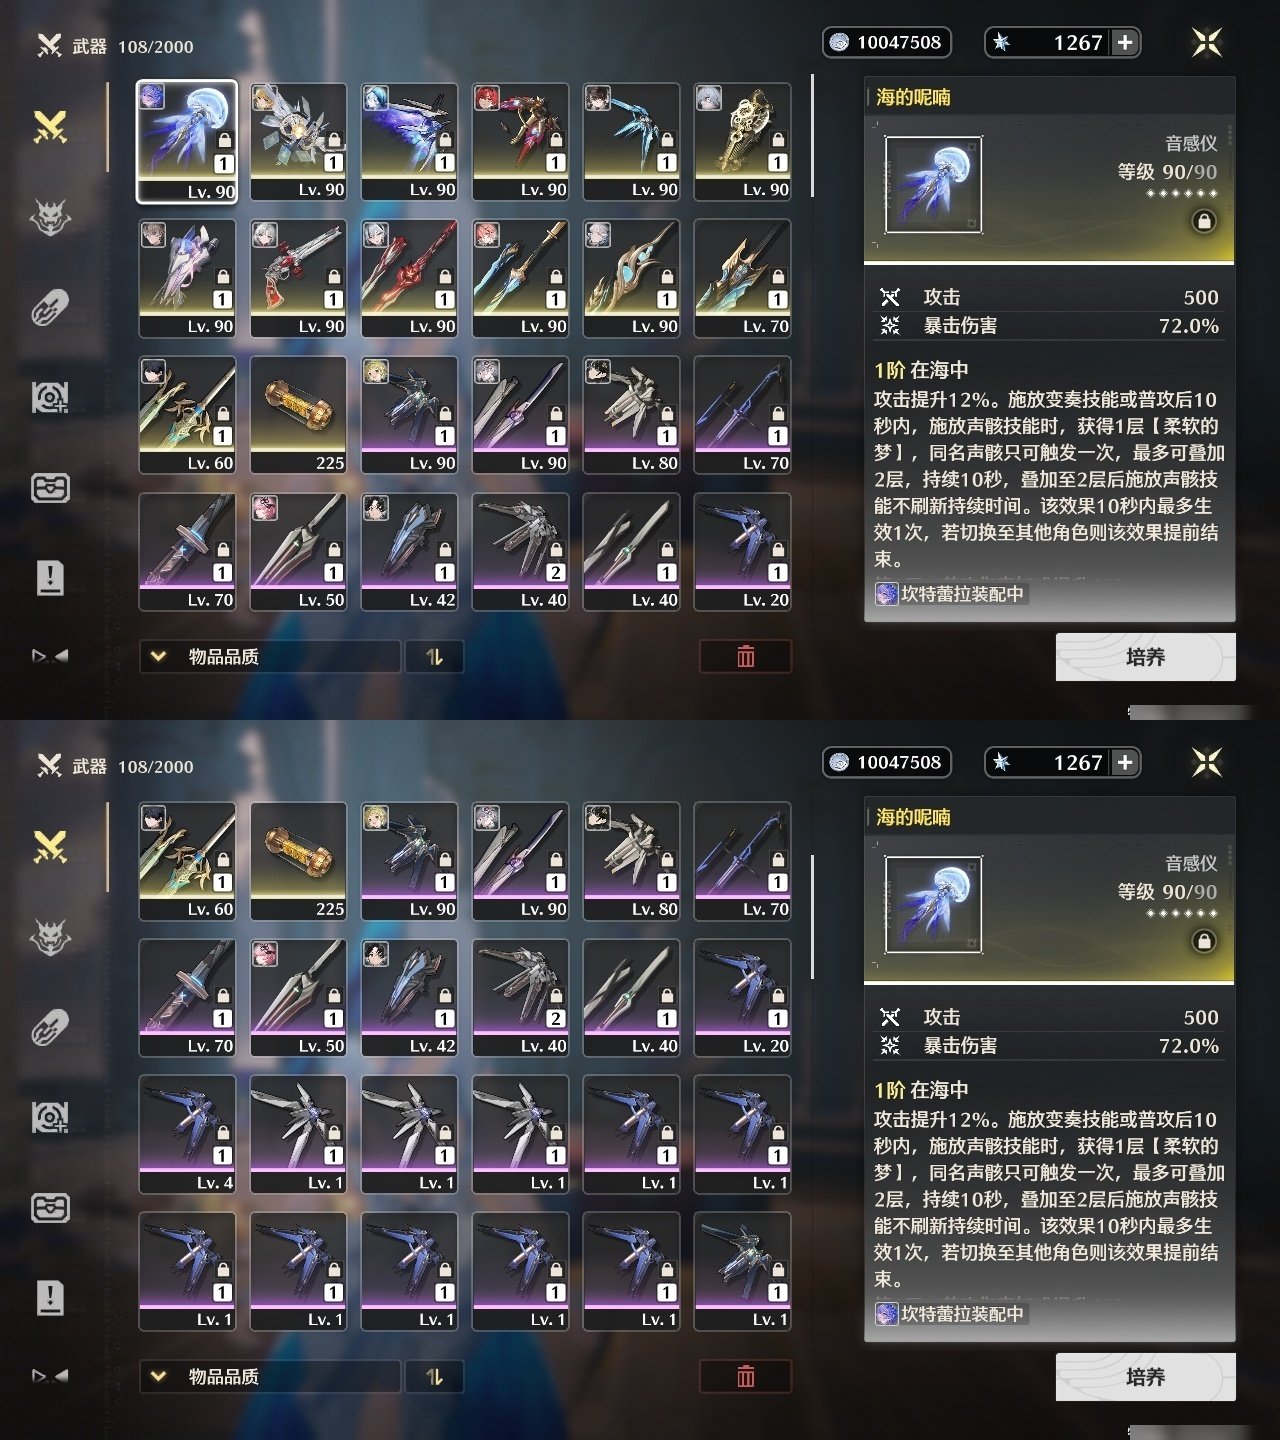1280x1440 pixels.
Task: Select the jellyfish rectifier weapon at Lv. 90 in grid
Action: coord(187,141)
